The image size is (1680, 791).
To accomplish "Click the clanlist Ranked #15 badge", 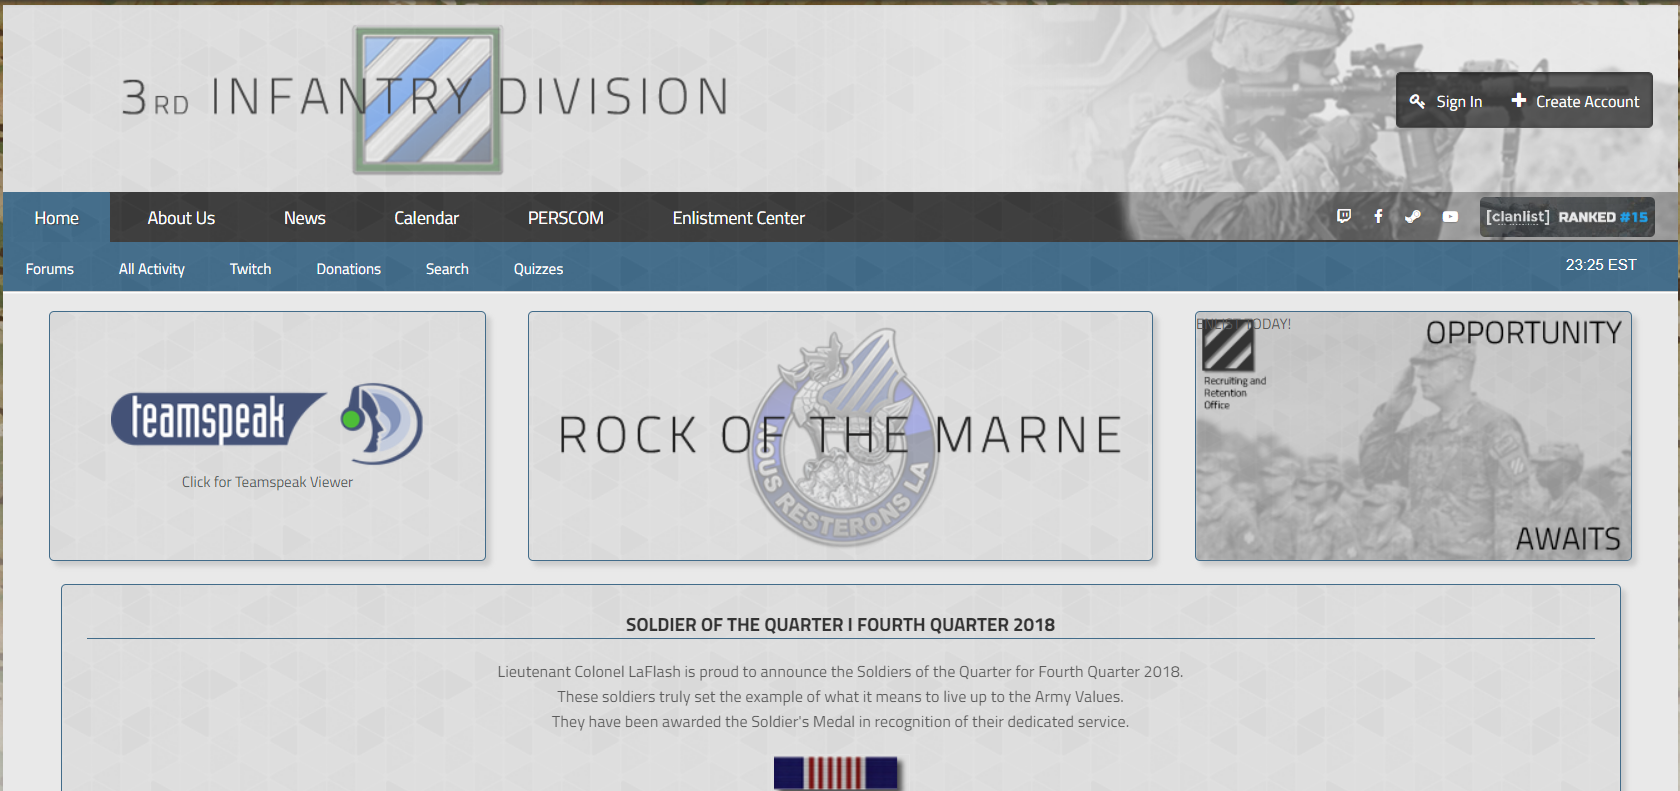I will coord(1566,217).
